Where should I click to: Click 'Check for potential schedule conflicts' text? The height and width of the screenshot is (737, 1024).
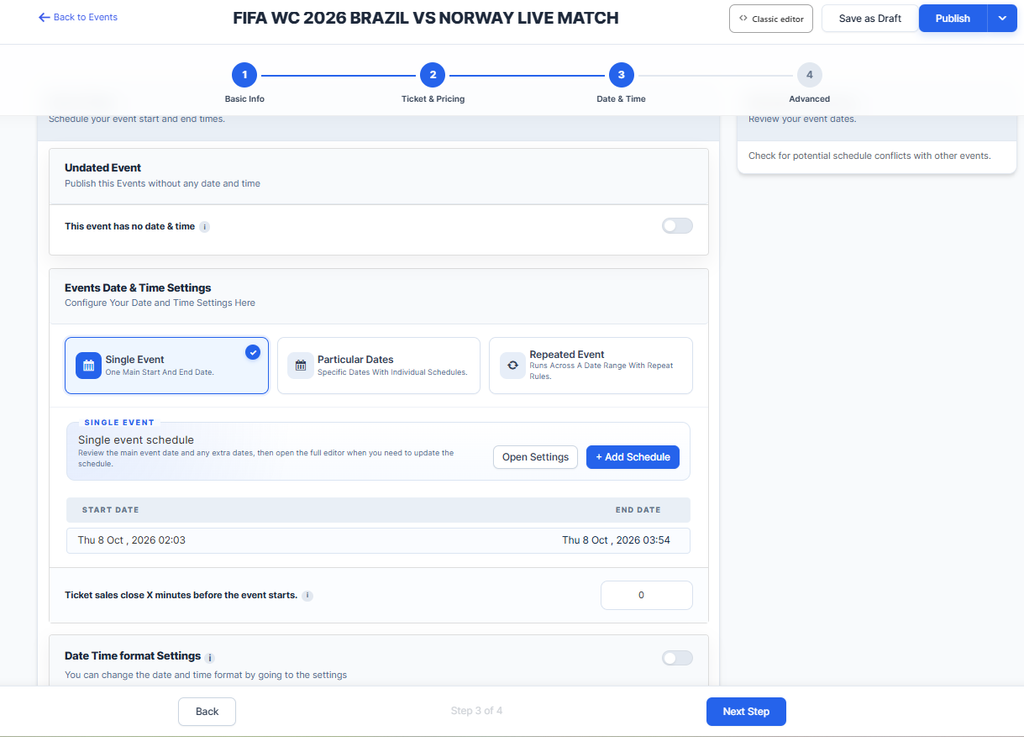869,156
